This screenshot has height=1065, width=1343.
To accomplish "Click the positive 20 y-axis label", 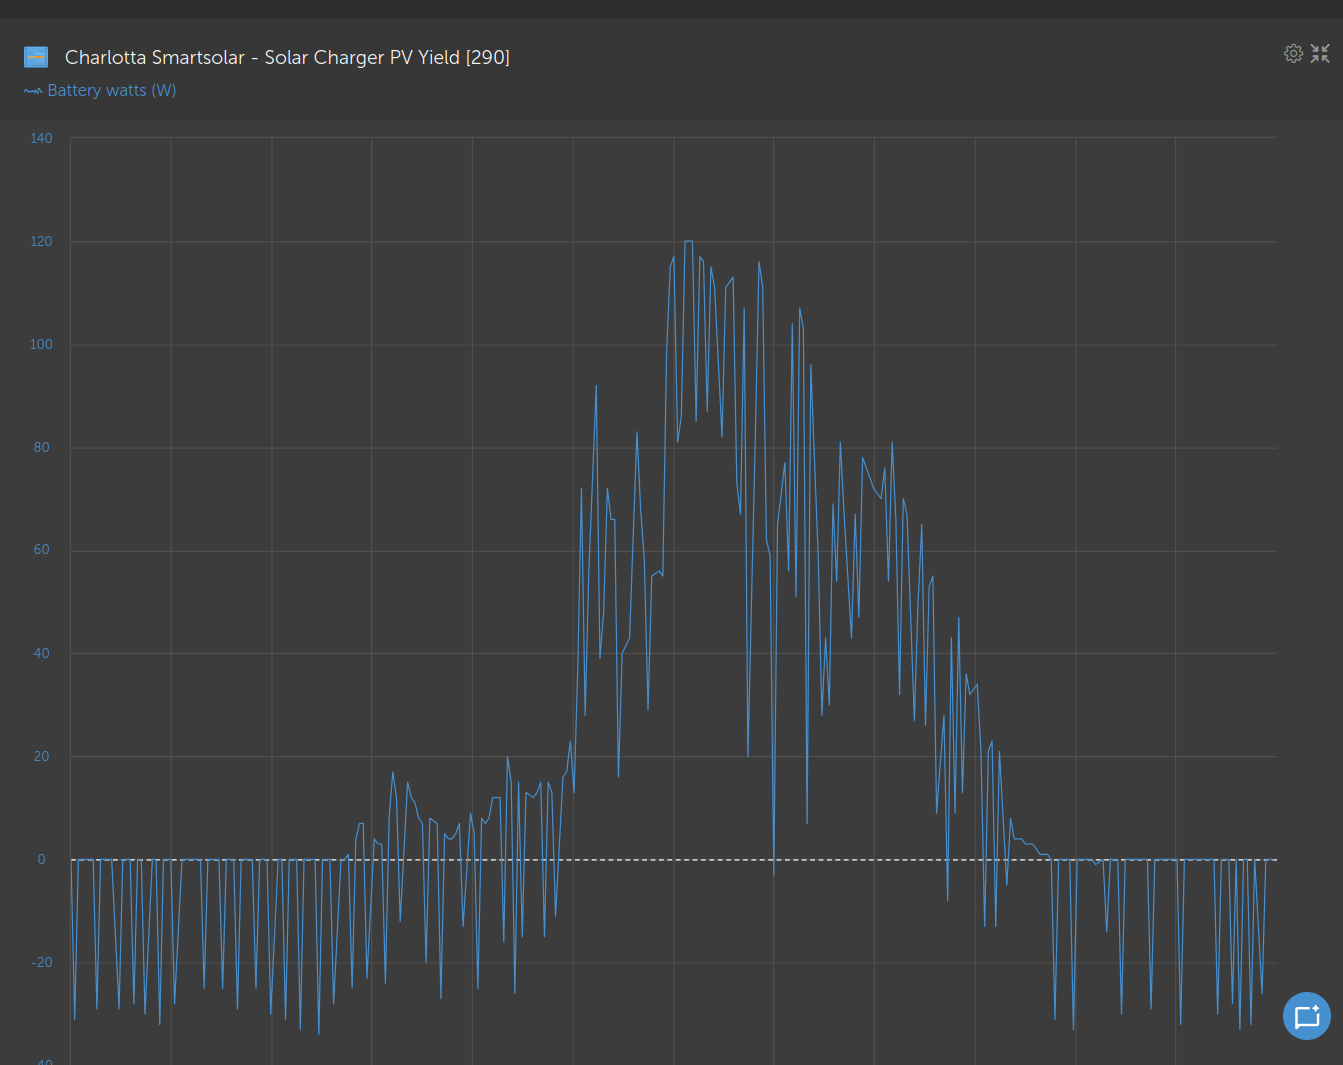I will pyautogui.click(x=41, y=756).
